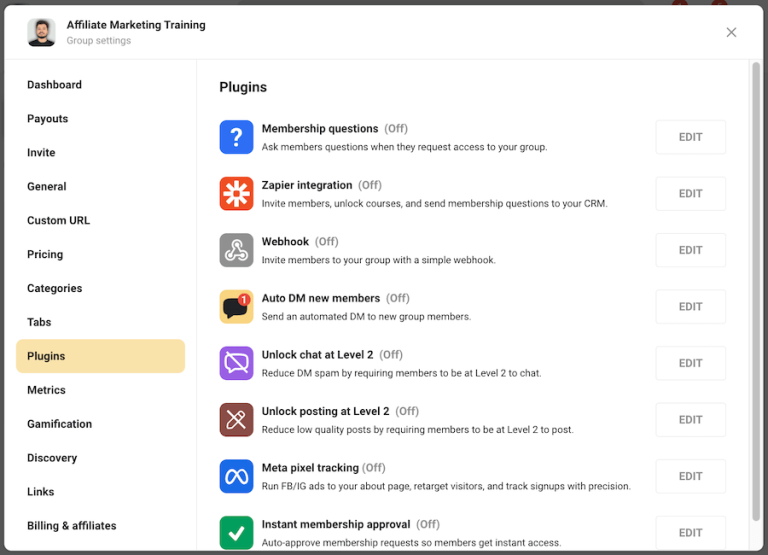Click the orange Zapier integration icon
This screenshot has height=555, width=768.
pos(236,194)
